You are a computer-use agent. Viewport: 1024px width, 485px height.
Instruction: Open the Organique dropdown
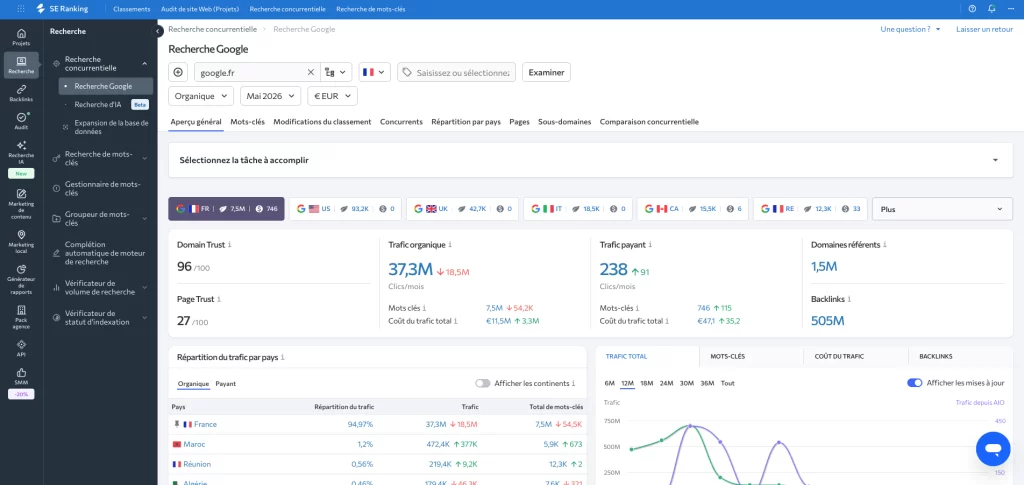(201, 96)
